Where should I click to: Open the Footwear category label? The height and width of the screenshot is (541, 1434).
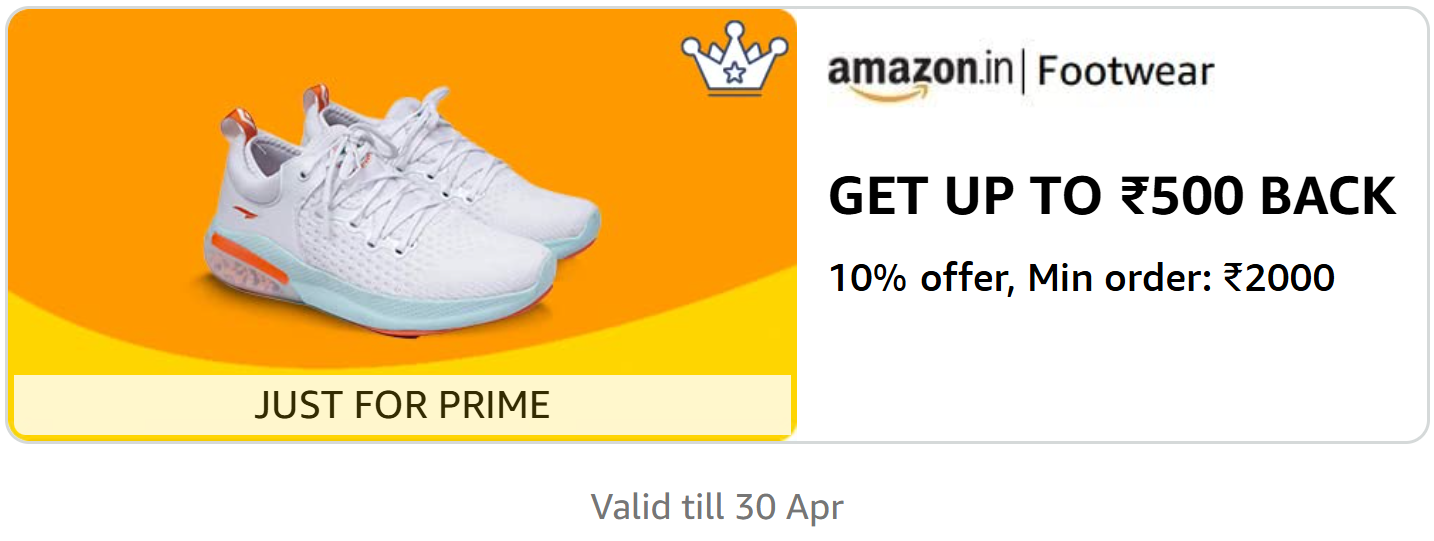1126,72
